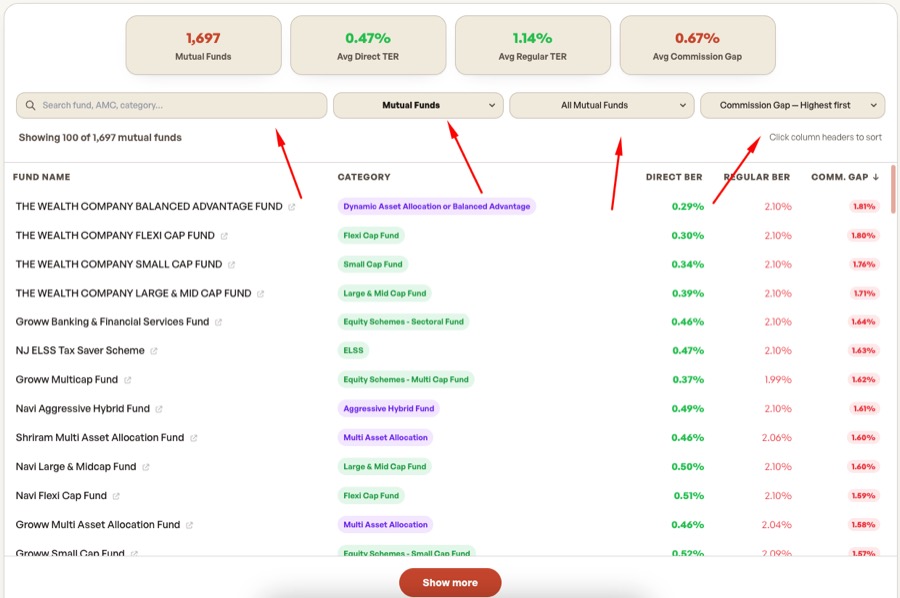Click Small Cap Fund tag of Wealth Company row

[x=373, y=265]
